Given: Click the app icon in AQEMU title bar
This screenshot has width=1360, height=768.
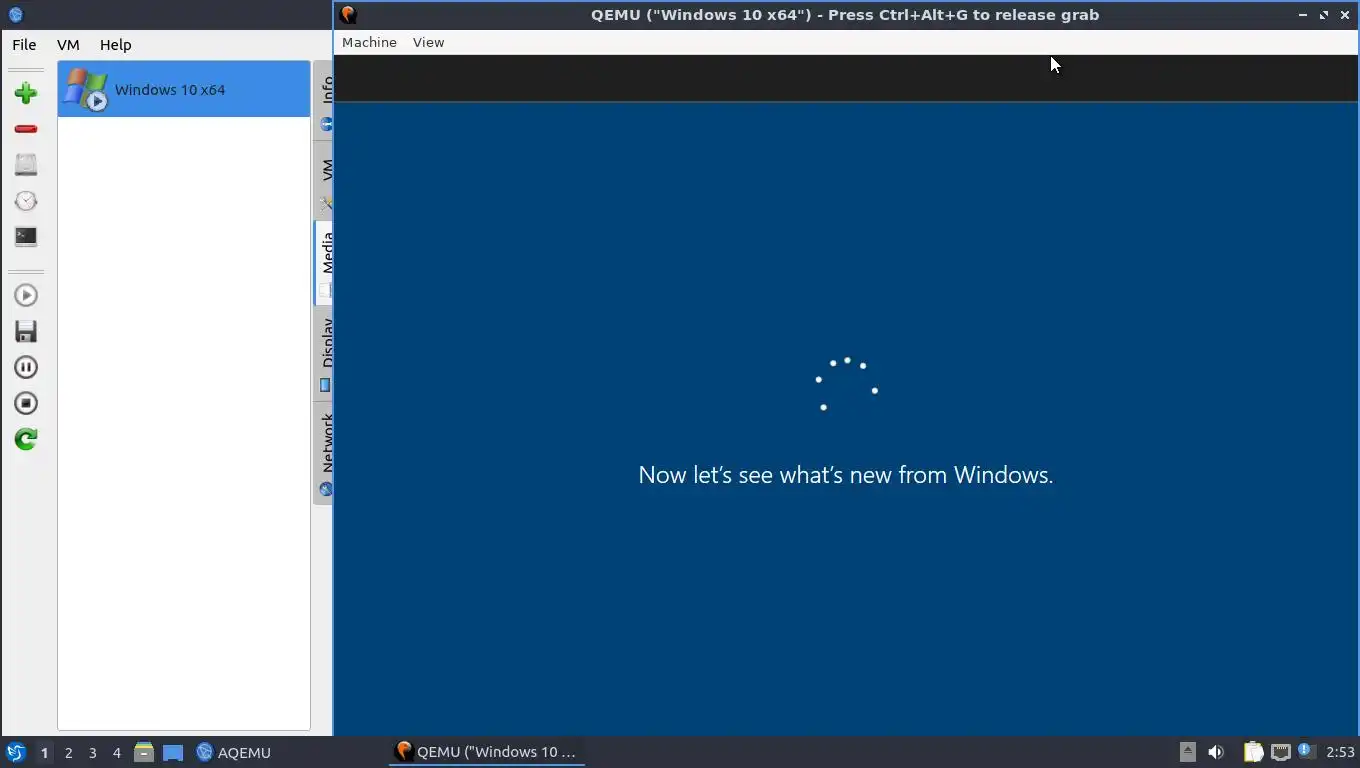Looking at the screenshot, I should click(x=15, y=14).
